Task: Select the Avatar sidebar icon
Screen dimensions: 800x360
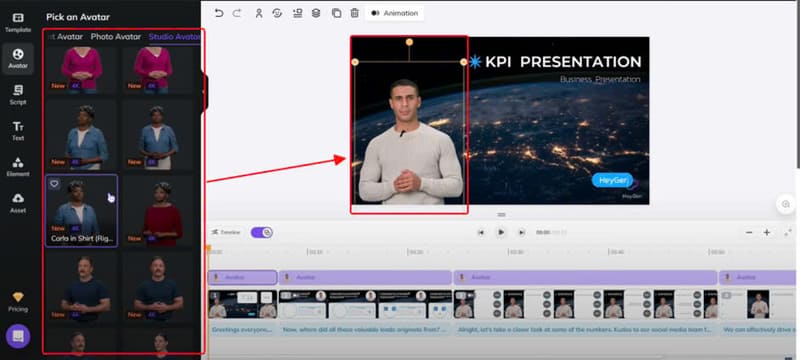Action: (18, 59)
